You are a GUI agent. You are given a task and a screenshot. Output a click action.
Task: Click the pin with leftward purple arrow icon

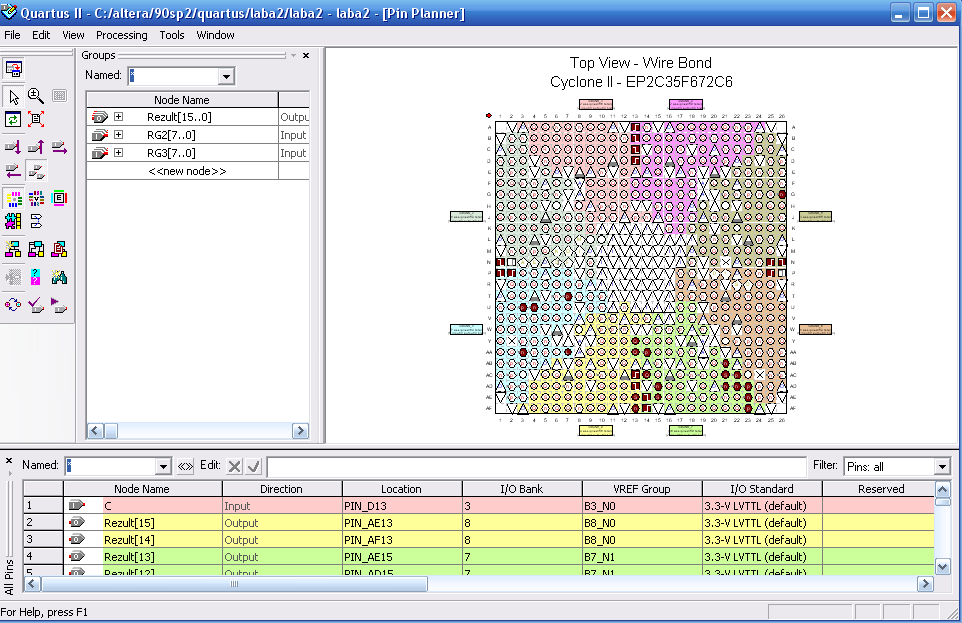tap(13, 171)
